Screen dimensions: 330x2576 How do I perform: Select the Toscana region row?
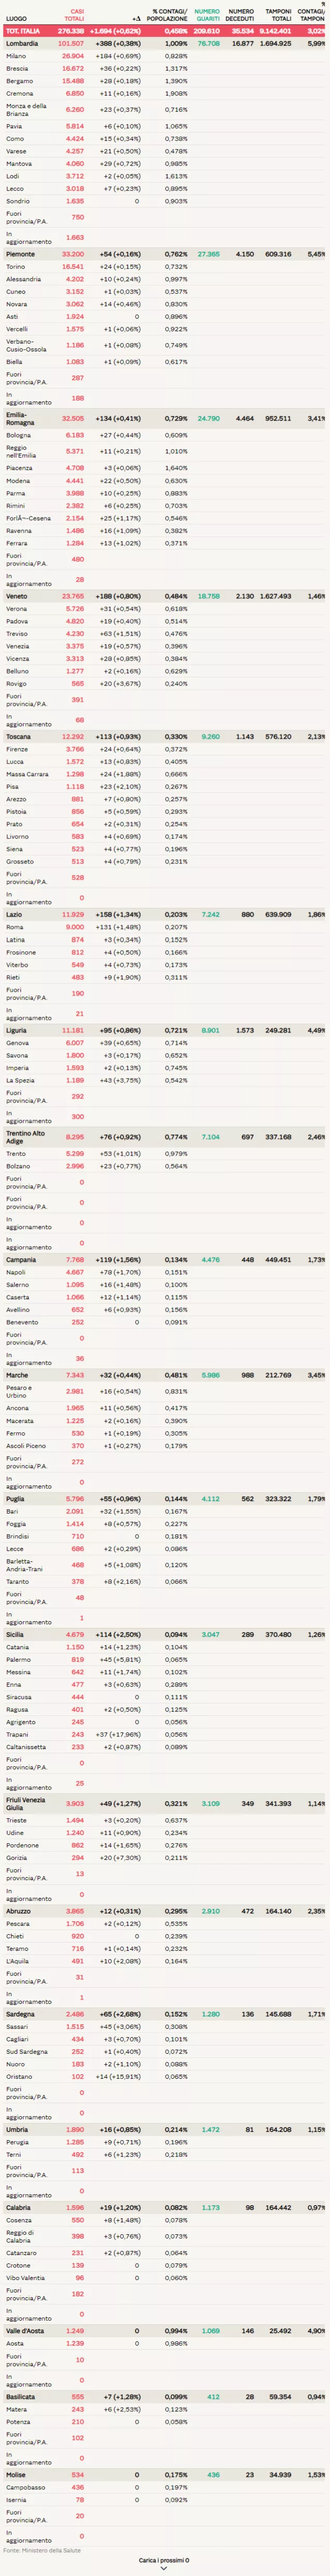pyautogui.click(x=165, y=737)
